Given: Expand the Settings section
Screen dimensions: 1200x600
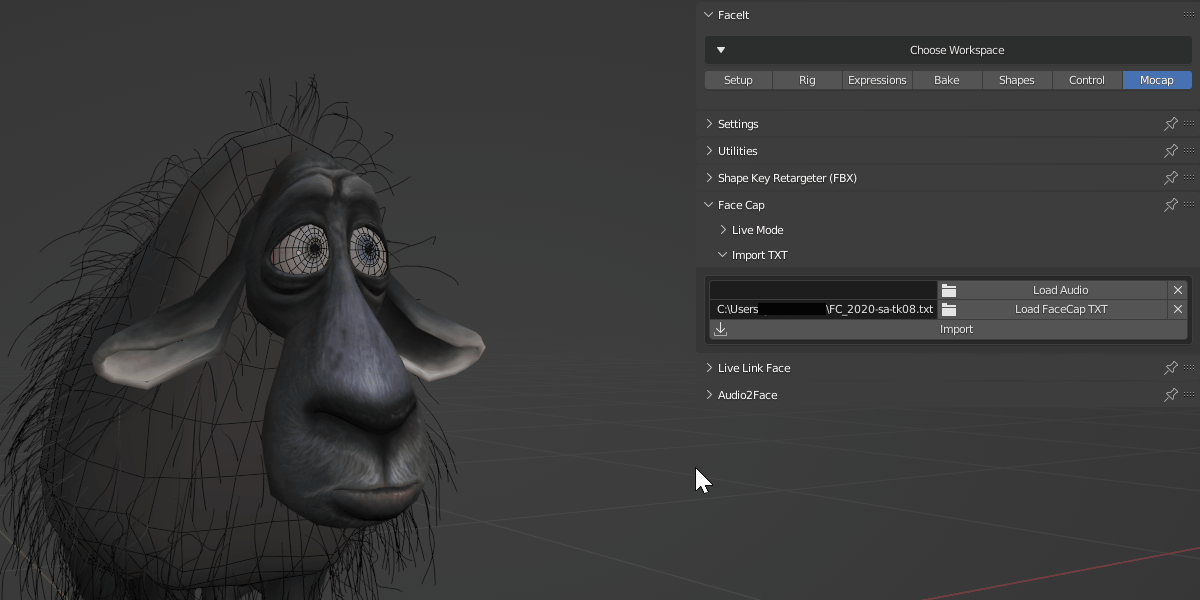Looking at the screenshot, I should 709,124.
